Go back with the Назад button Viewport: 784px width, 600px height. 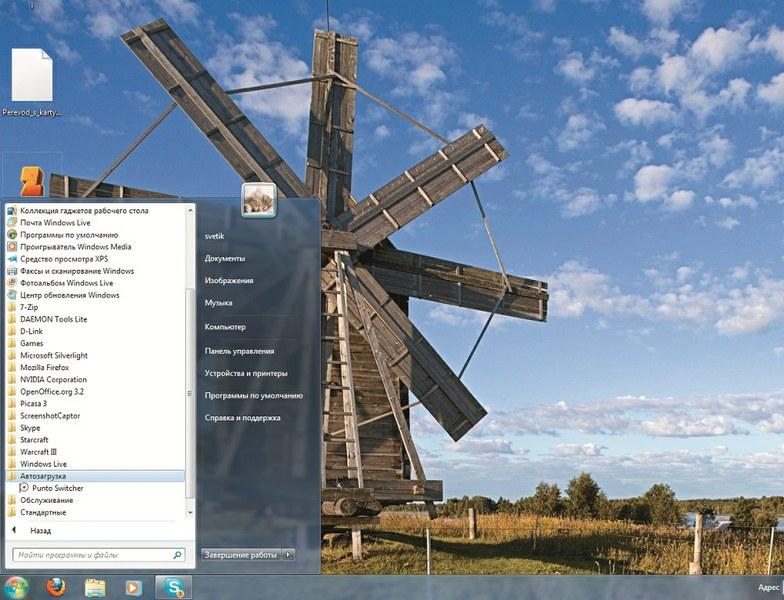pyautogui.click(x=40, y=530)
